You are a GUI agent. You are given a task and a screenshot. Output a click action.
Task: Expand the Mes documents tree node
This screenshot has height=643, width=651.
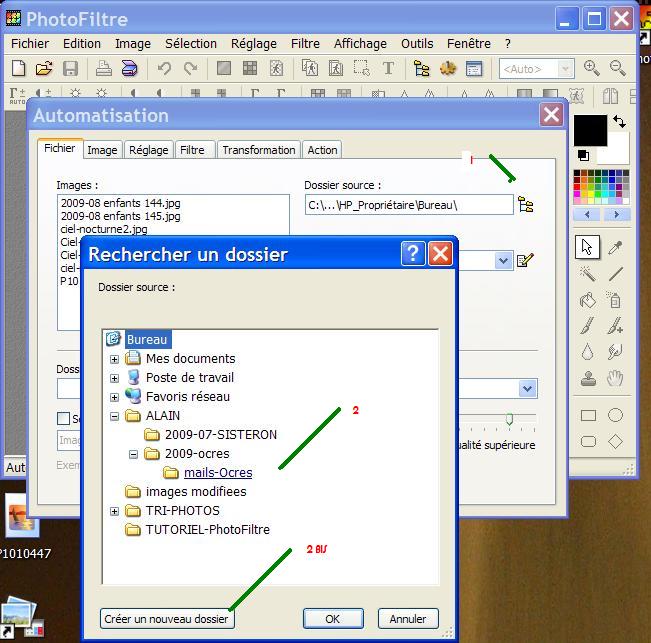114,359
